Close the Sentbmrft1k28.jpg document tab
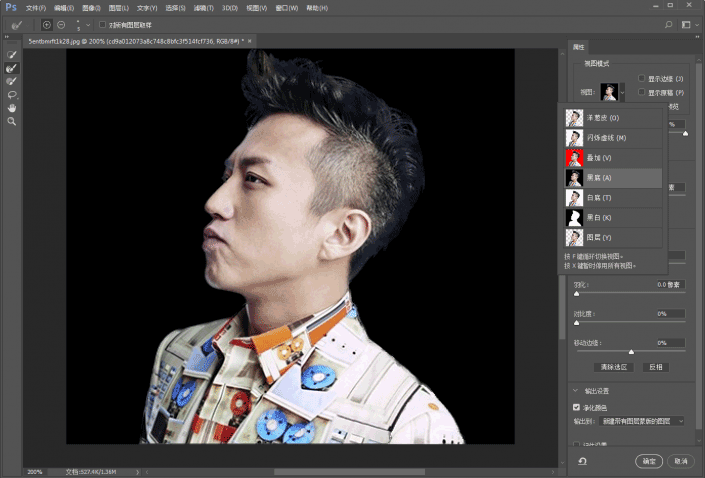Viewport: 705px width, 478px height. point(250,41)
